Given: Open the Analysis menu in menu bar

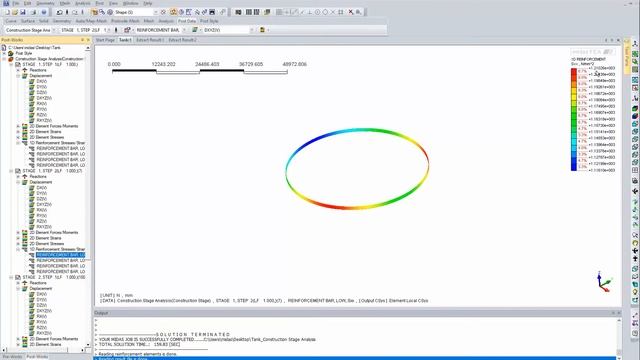Looking at the screenshot, I should 82,3.
